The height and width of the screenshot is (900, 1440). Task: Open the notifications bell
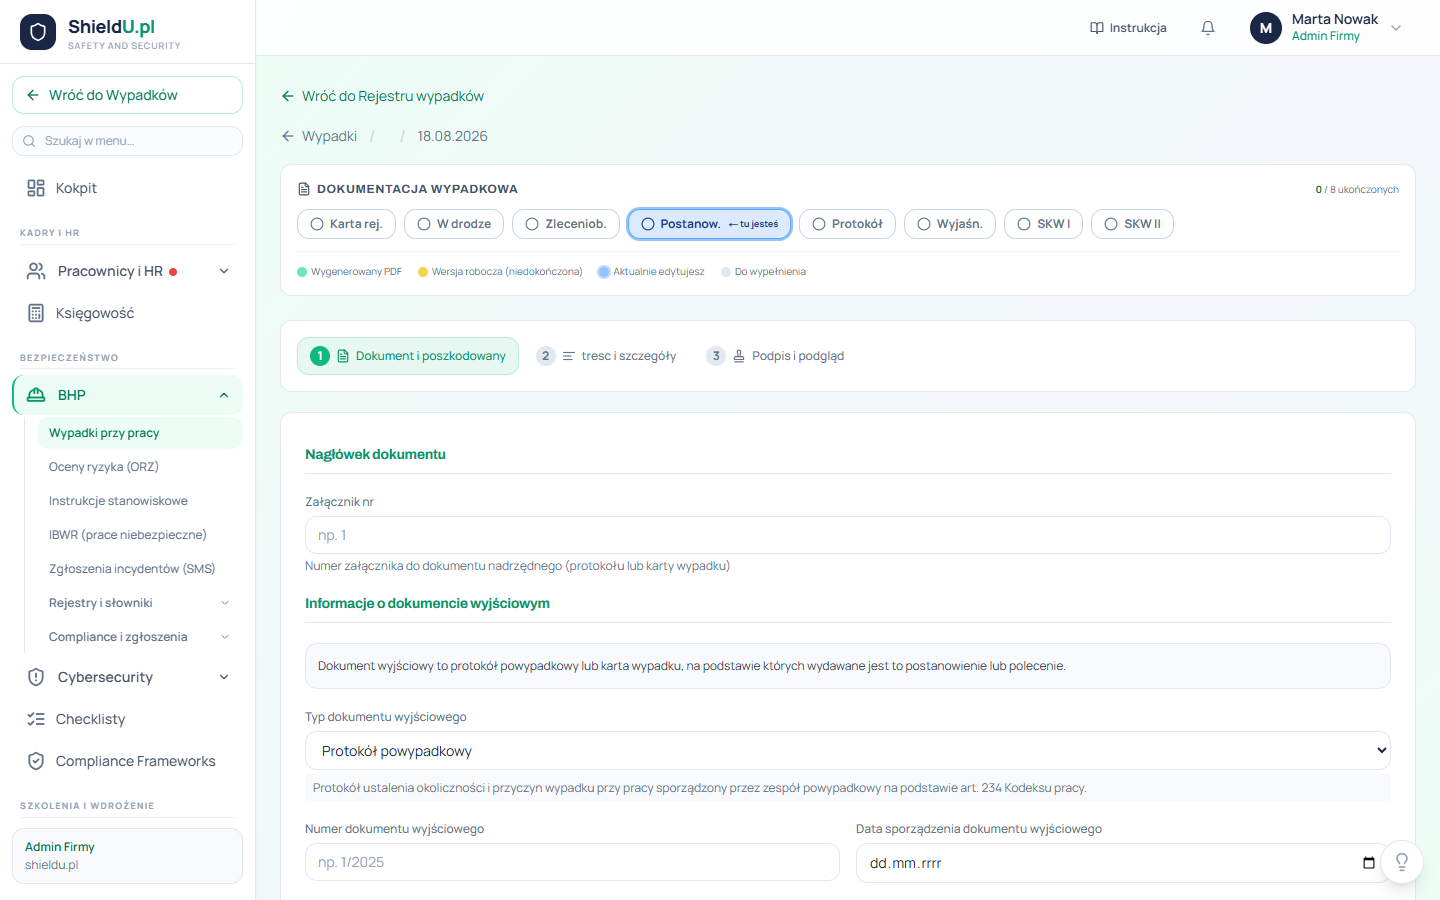[1208, 28]
